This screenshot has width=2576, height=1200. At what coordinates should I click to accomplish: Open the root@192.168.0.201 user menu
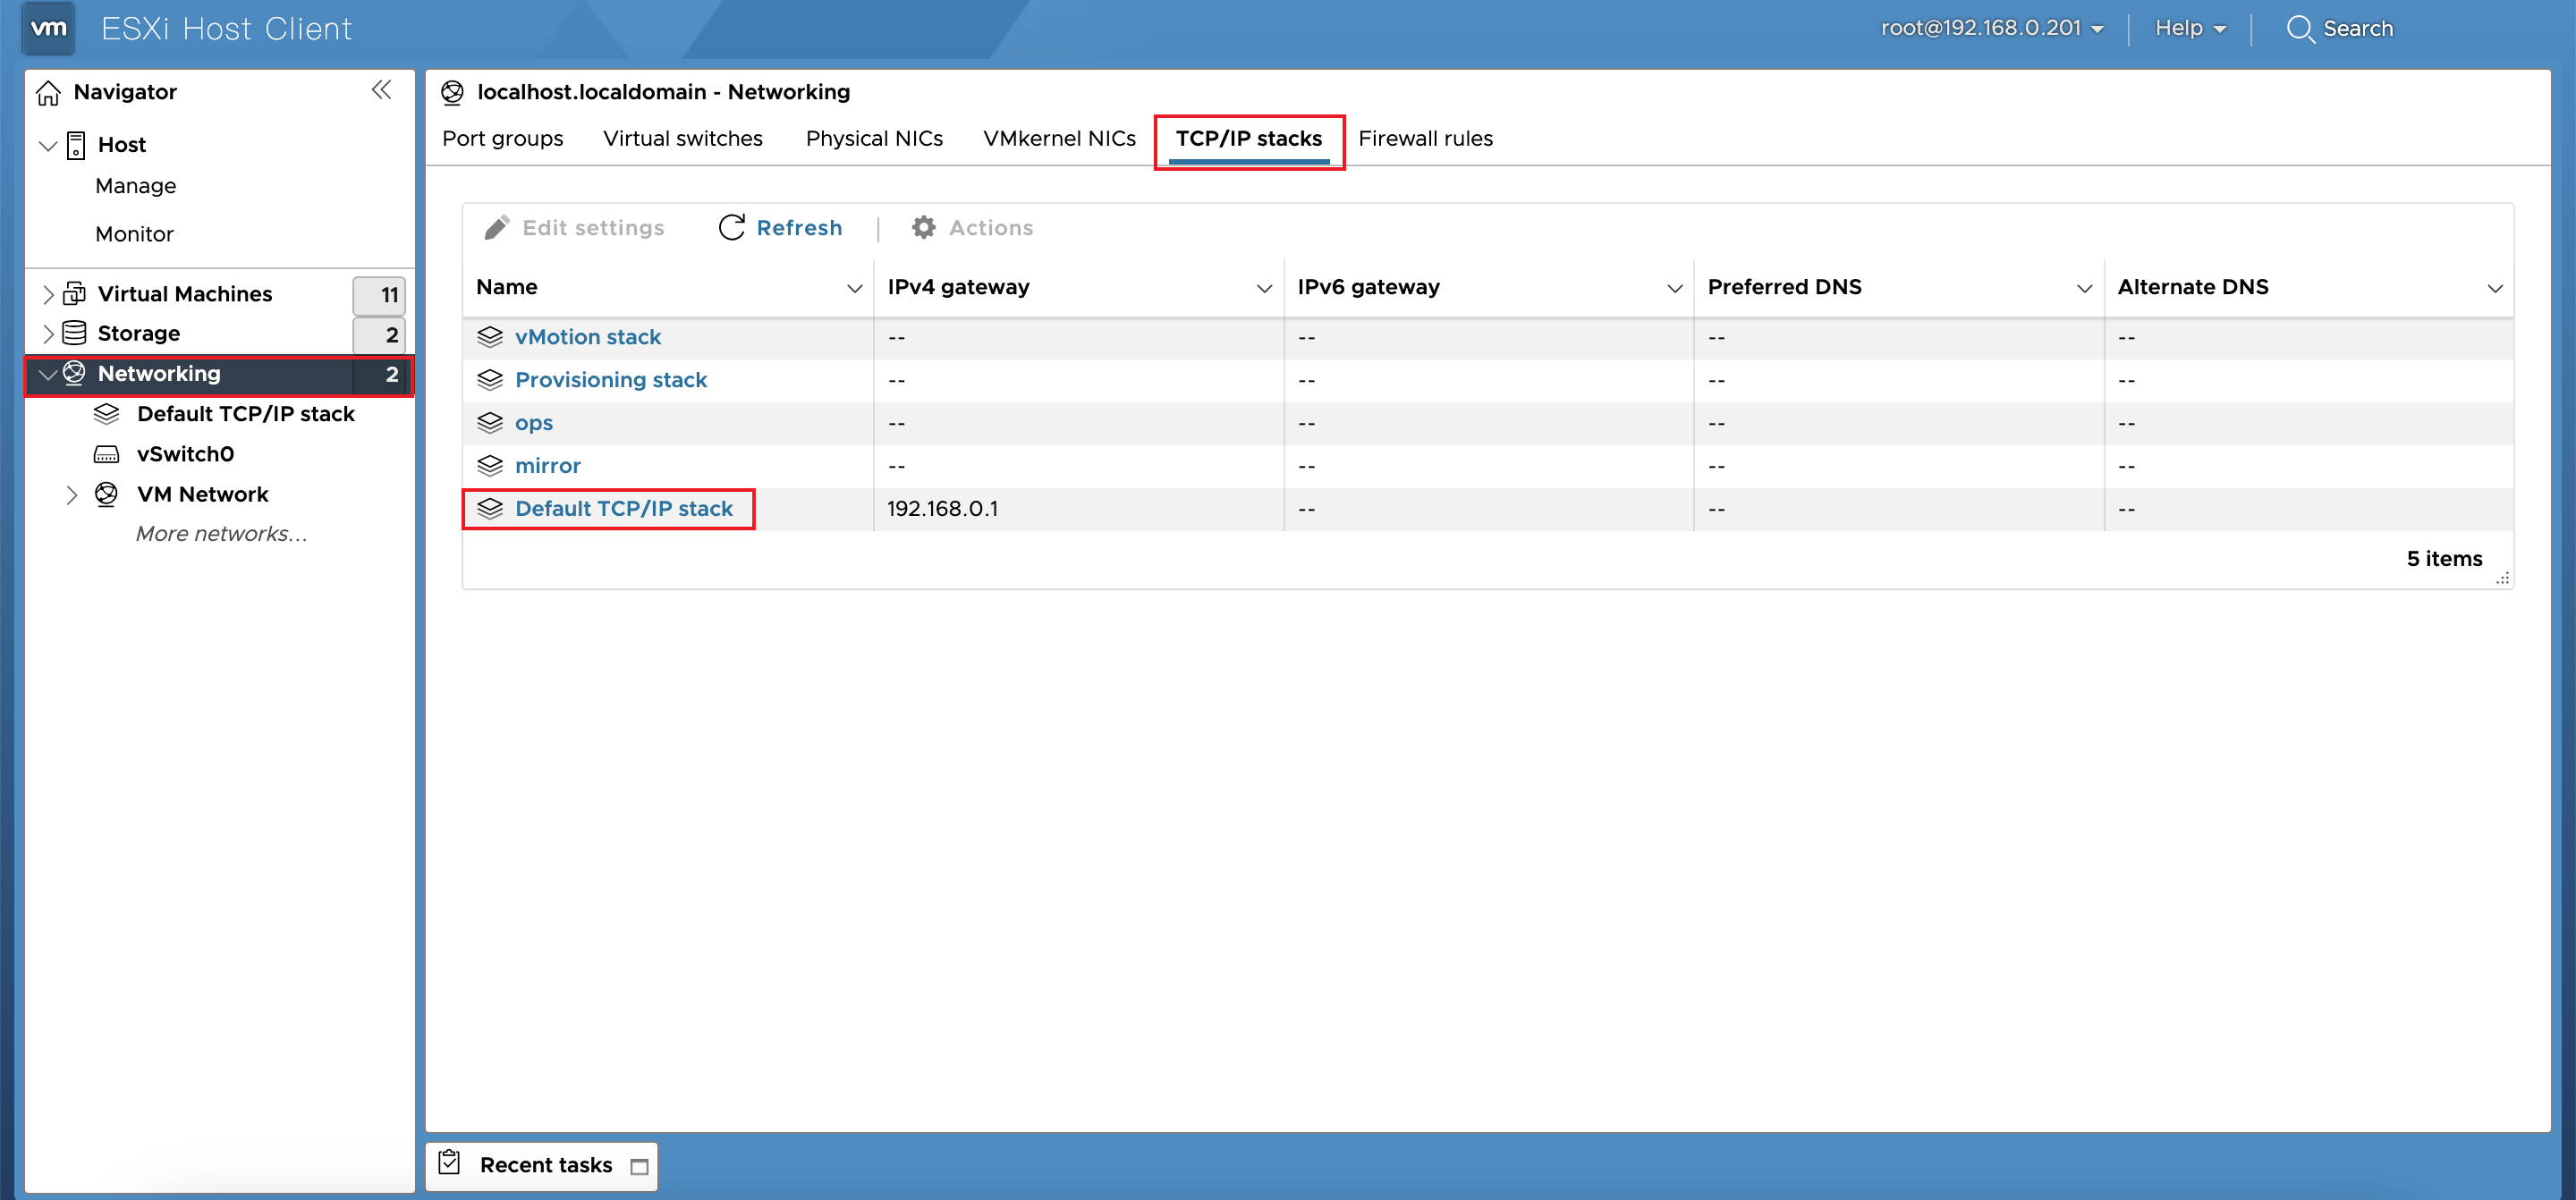pos(1992,28)
